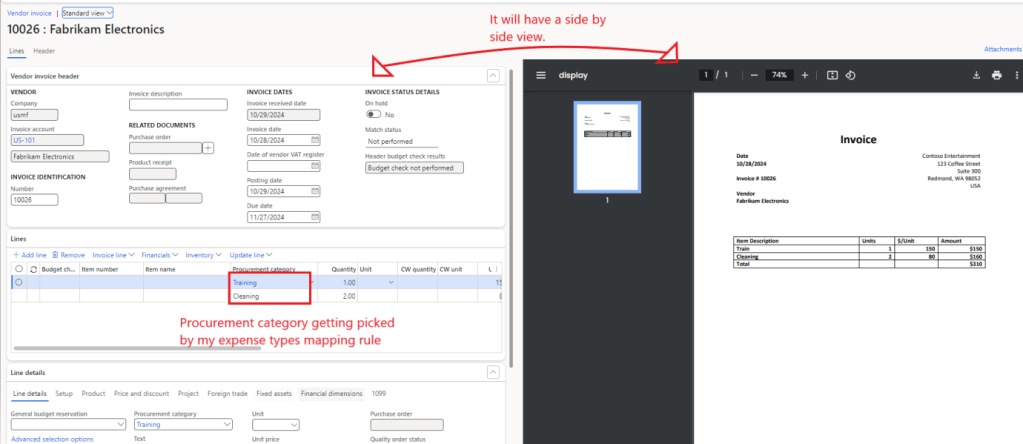
Task: Open the Invoice date calendar picker
Action: click(x=315, y=140)
